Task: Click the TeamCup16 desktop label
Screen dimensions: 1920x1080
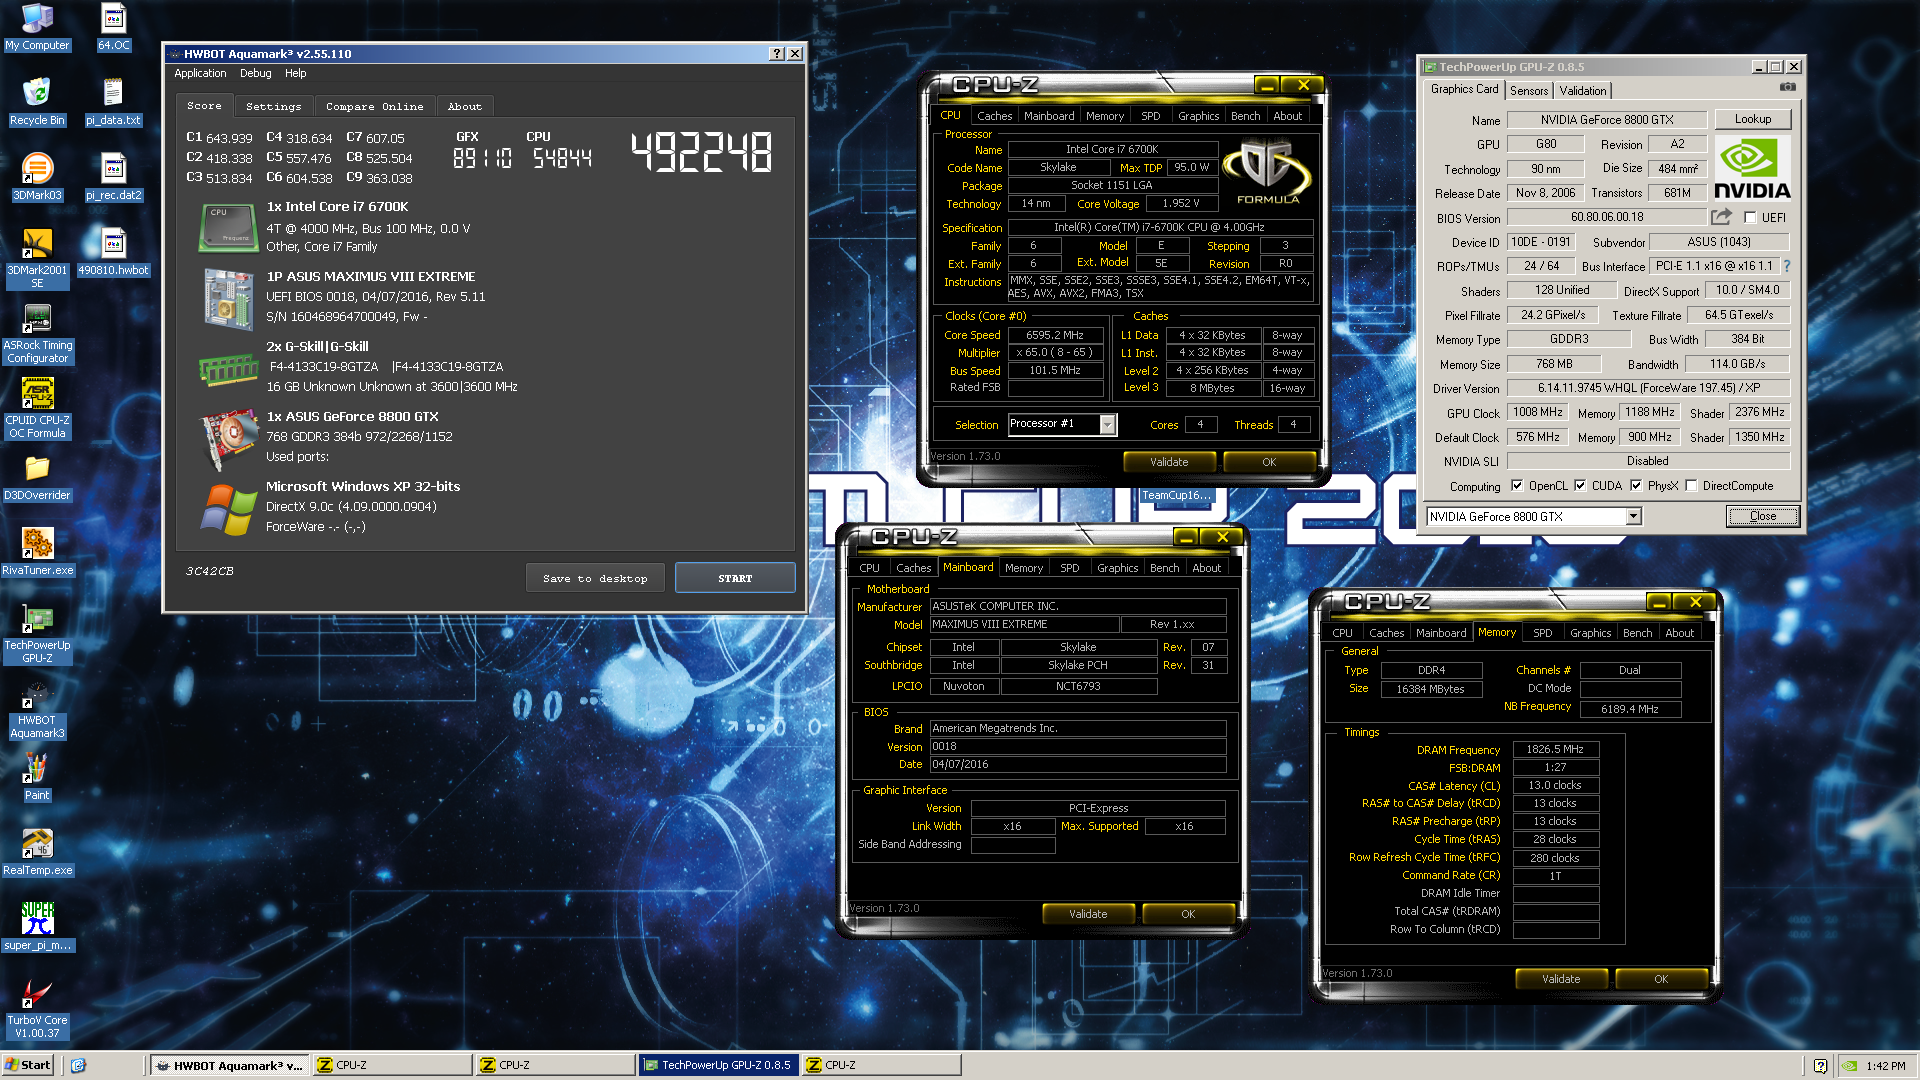Action: click(1176, 495)
